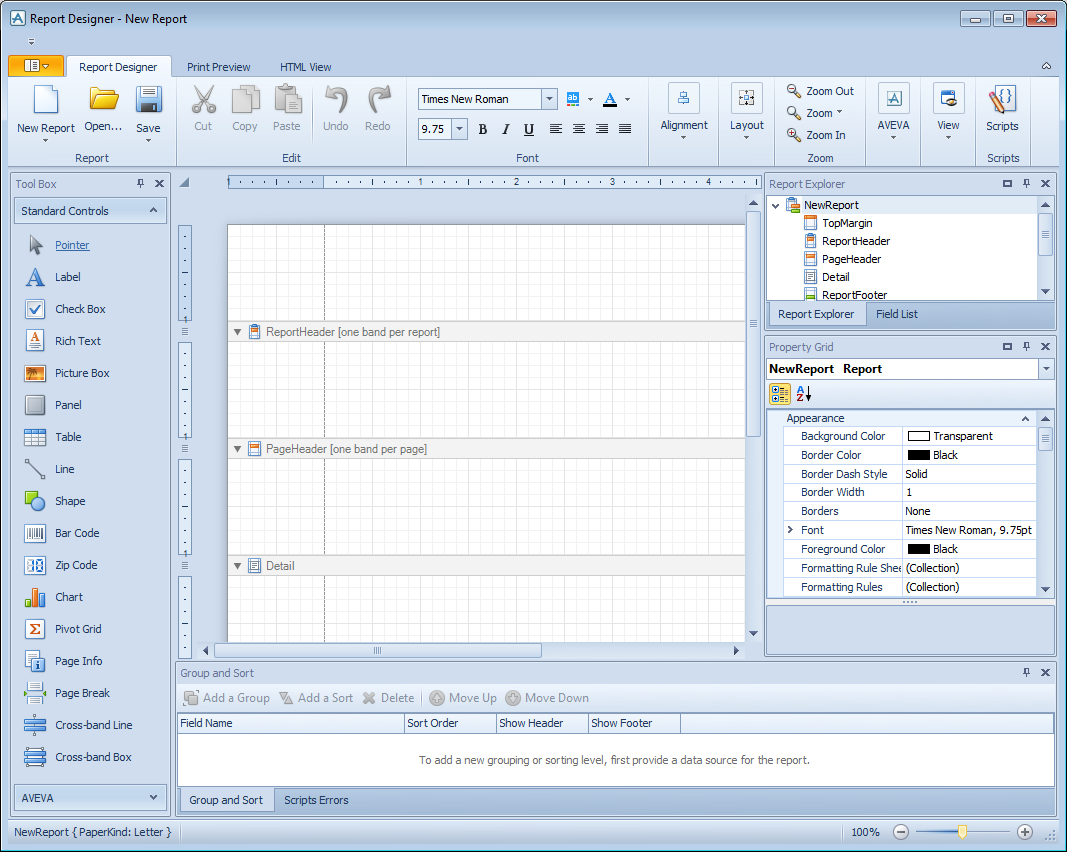This screenshot has width=1067, height=852.
Task: Switch Property Grid to categorized view
Action: pos(780,393)
